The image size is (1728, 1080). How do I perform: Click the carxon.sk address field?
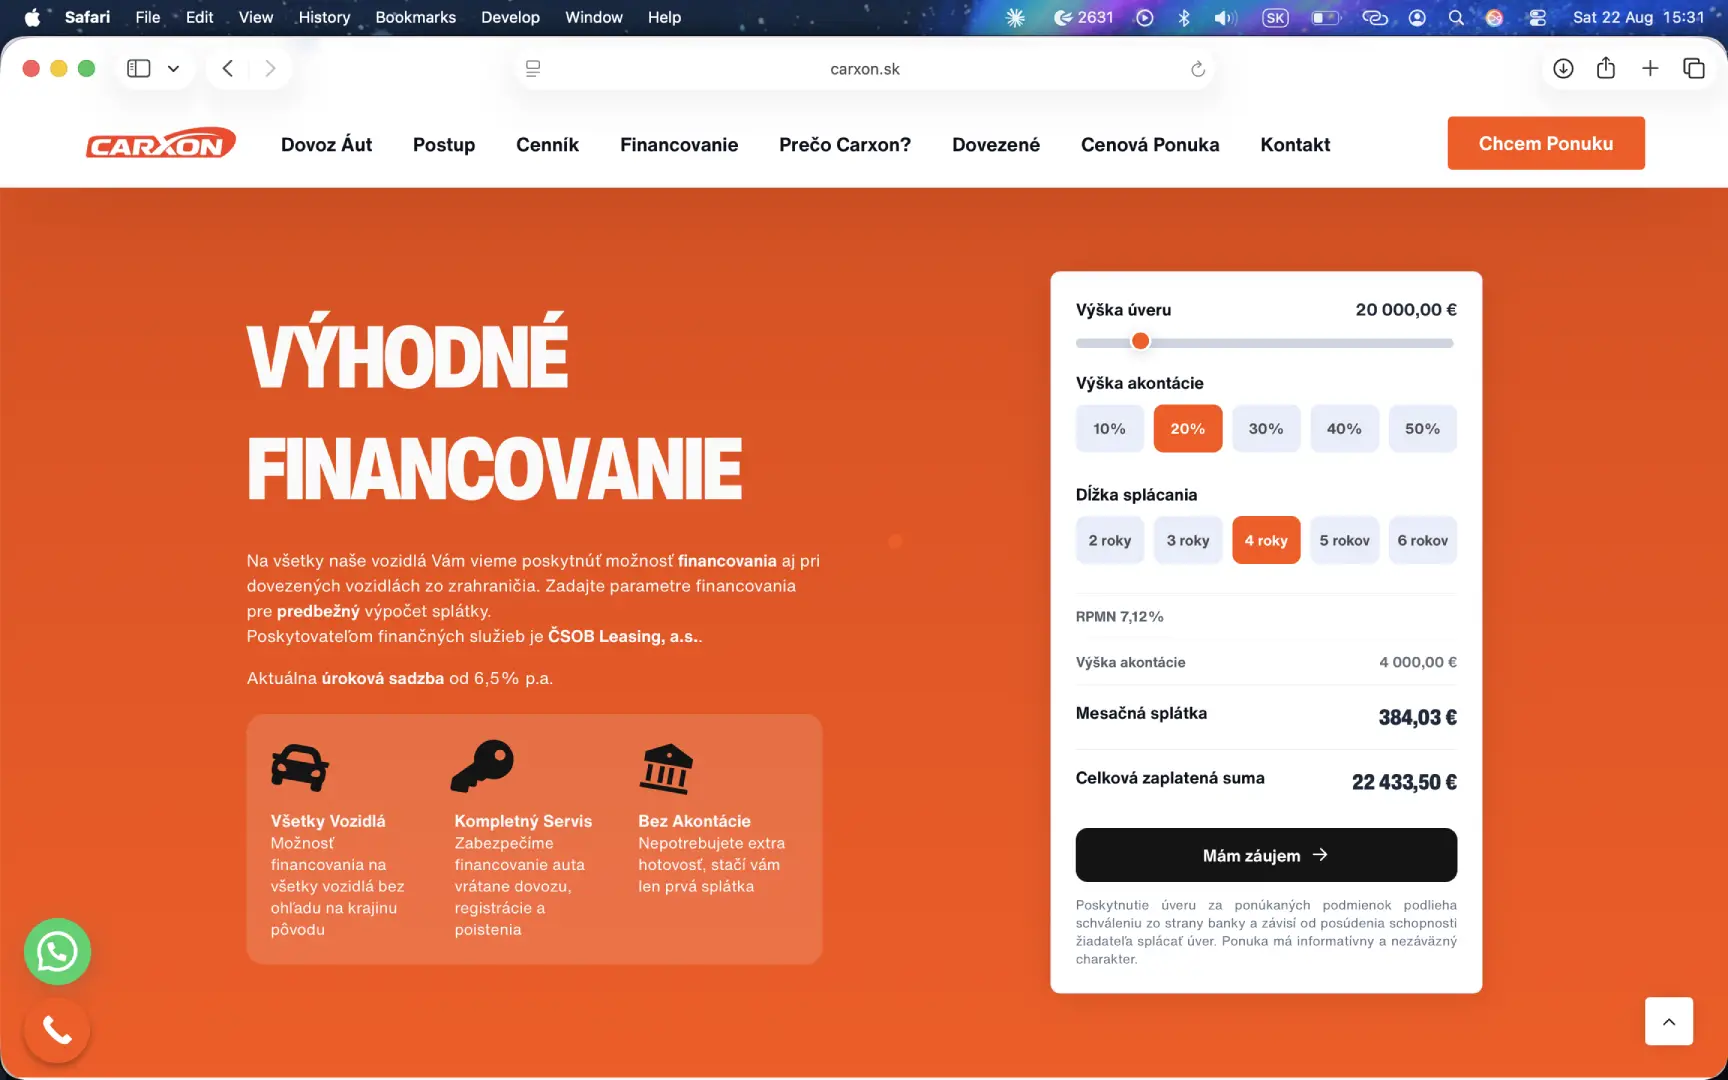[x=865, y=69]
